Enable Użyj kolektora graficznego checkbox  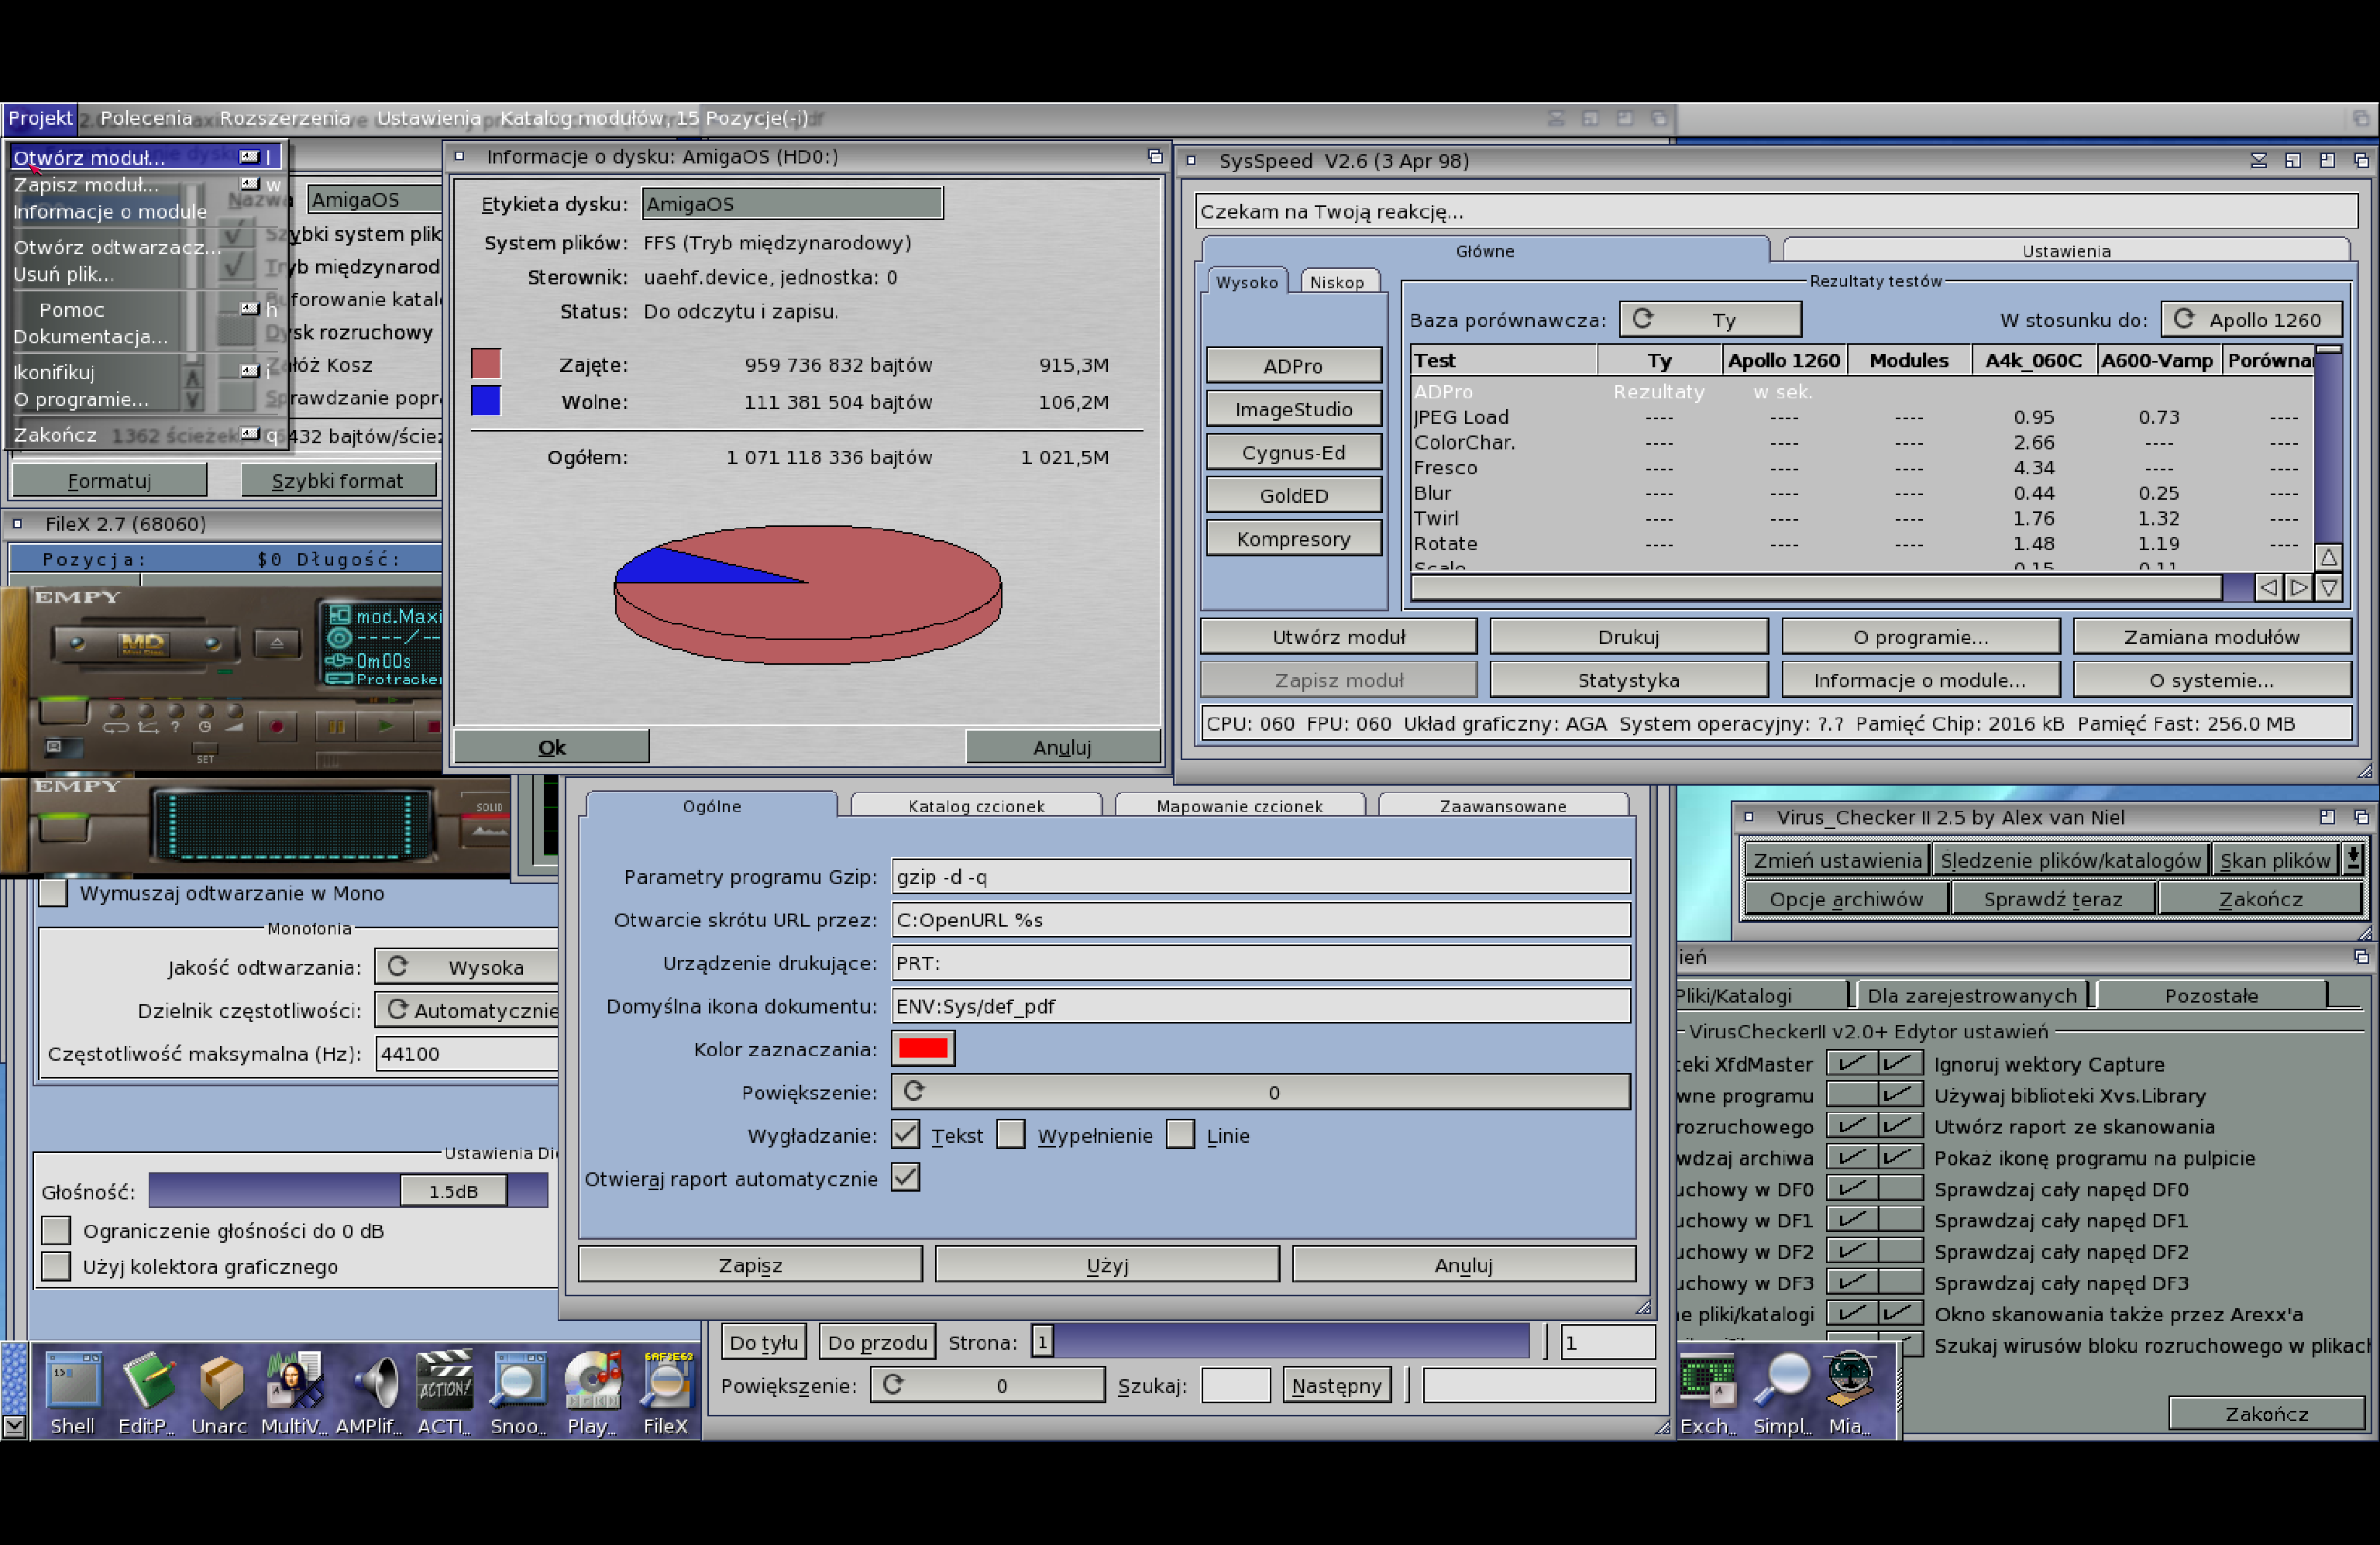pyautogui.click(x=56, y=1266)
